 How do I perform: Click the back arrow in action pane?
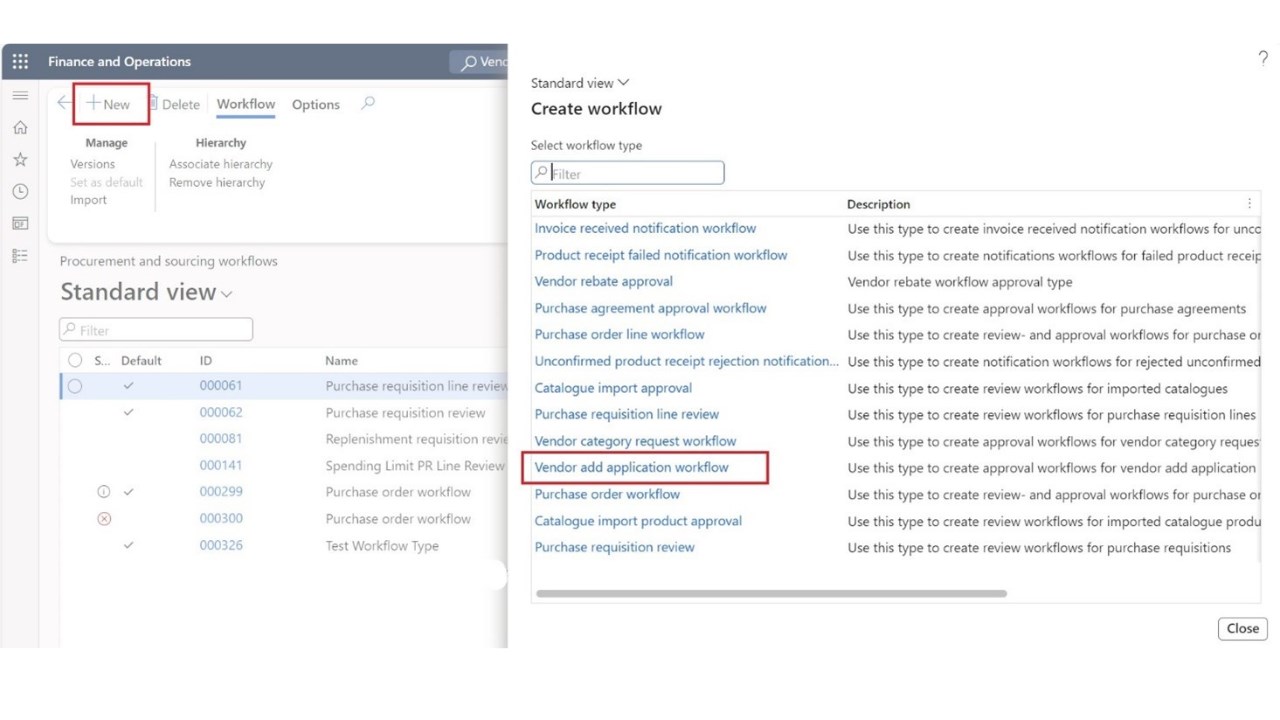point(64,103)
